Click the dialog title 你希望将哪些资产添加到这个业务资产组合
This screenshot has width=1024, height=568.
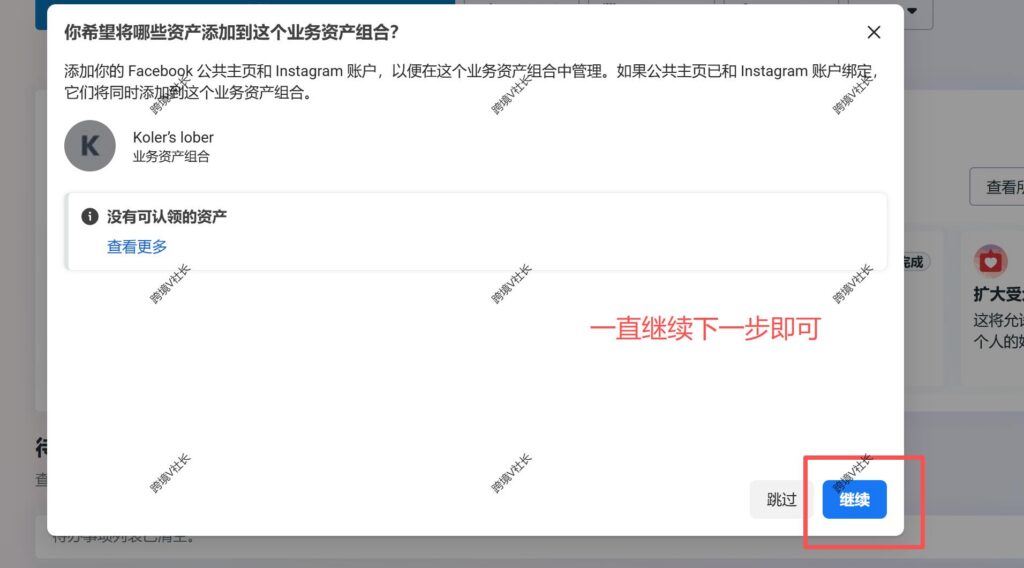[x=231, y=32]
